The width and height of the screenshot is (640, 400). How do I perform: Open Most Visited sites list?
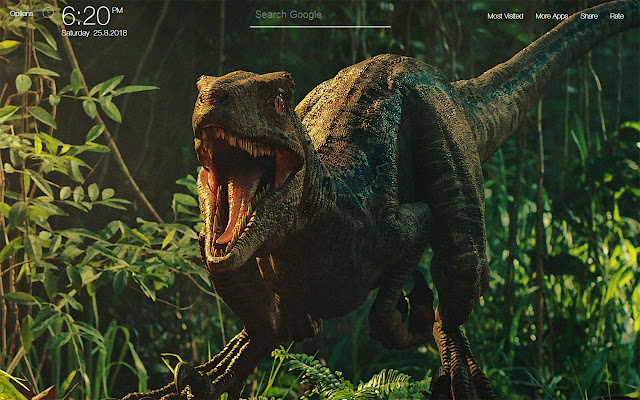coord(505,16)
